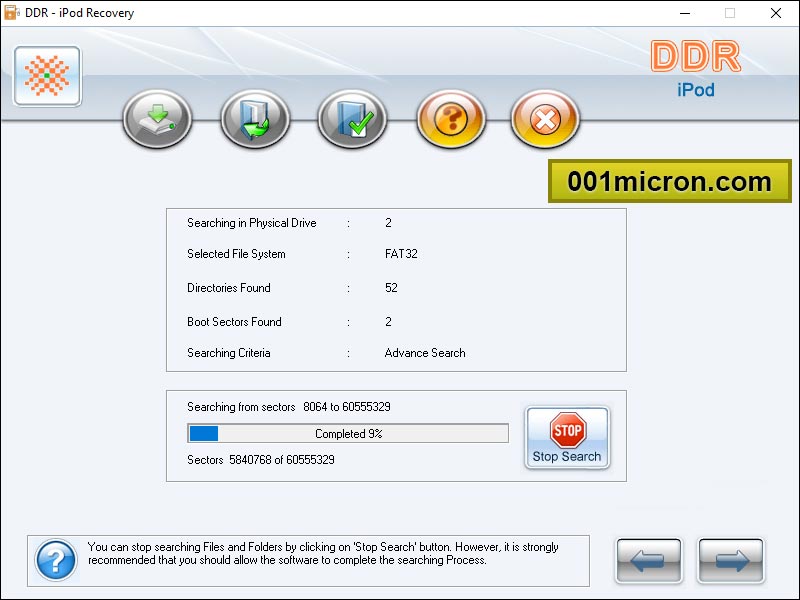Click the book icon with green checkmark
Screen dimensions: 800x600
coord(352,118)
